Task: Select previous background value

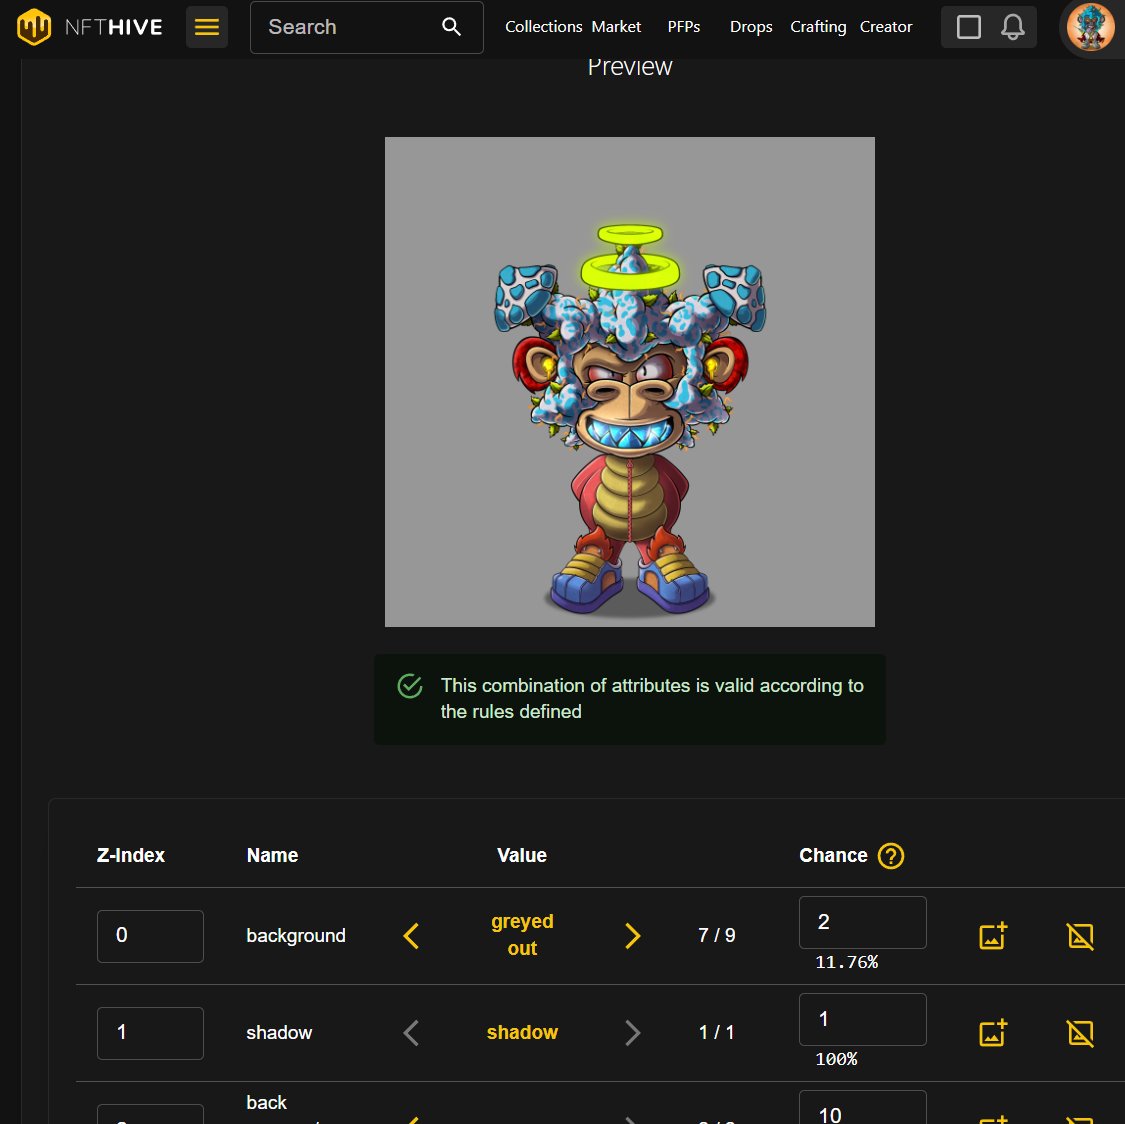Action: [411, 935]
